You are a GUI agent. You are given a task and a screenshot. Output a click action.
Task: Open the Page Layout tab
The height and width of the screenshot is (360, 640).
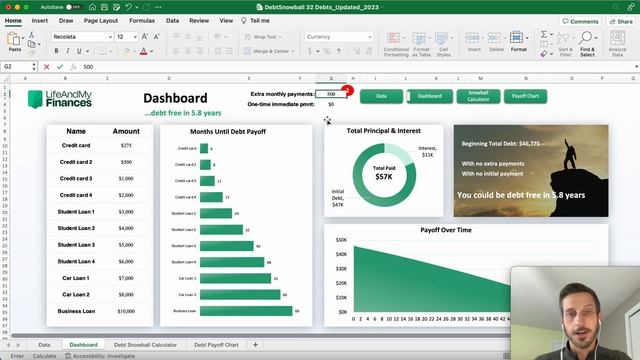(101, 20)
